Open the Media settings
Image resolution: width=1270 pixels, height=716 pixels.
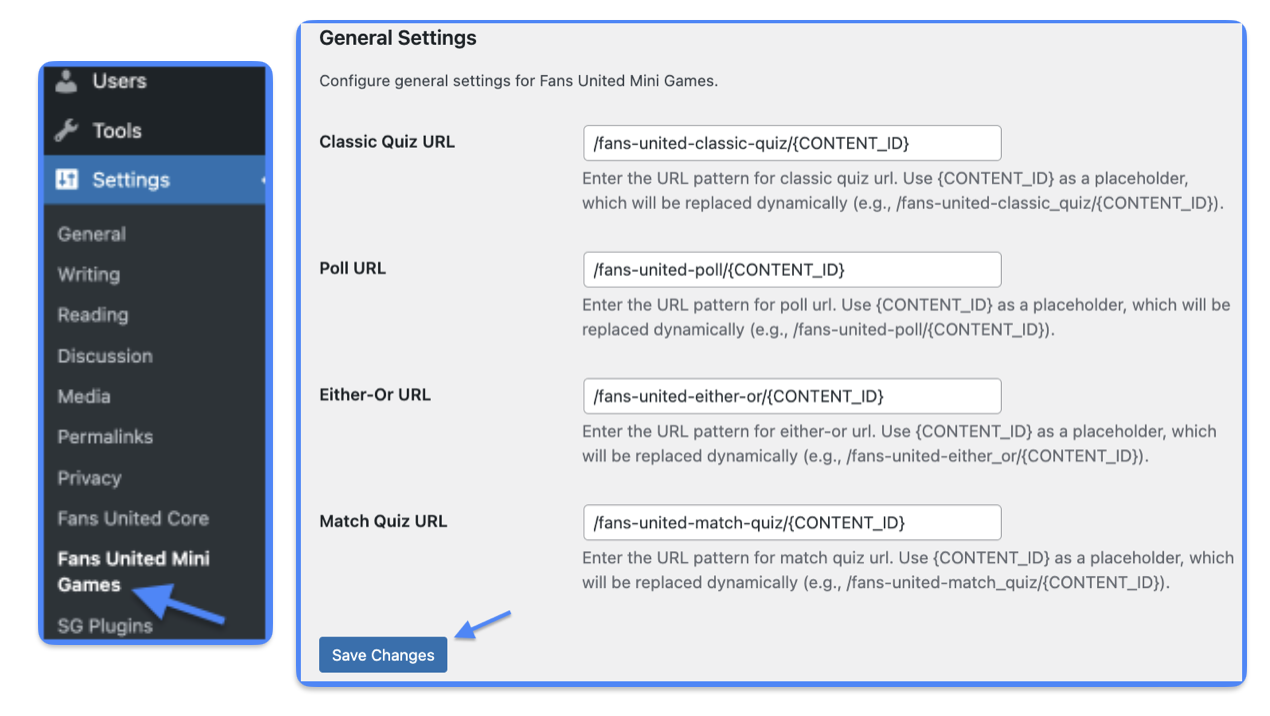[x=84, y=396]
